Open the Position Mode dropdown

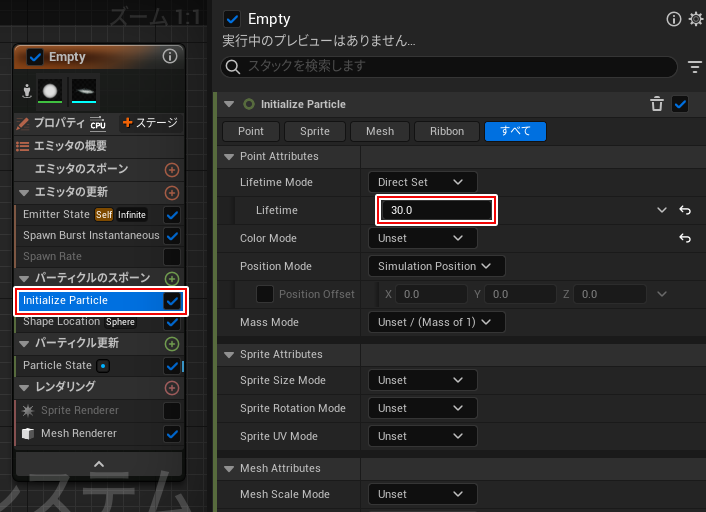(x=435, y=266)
